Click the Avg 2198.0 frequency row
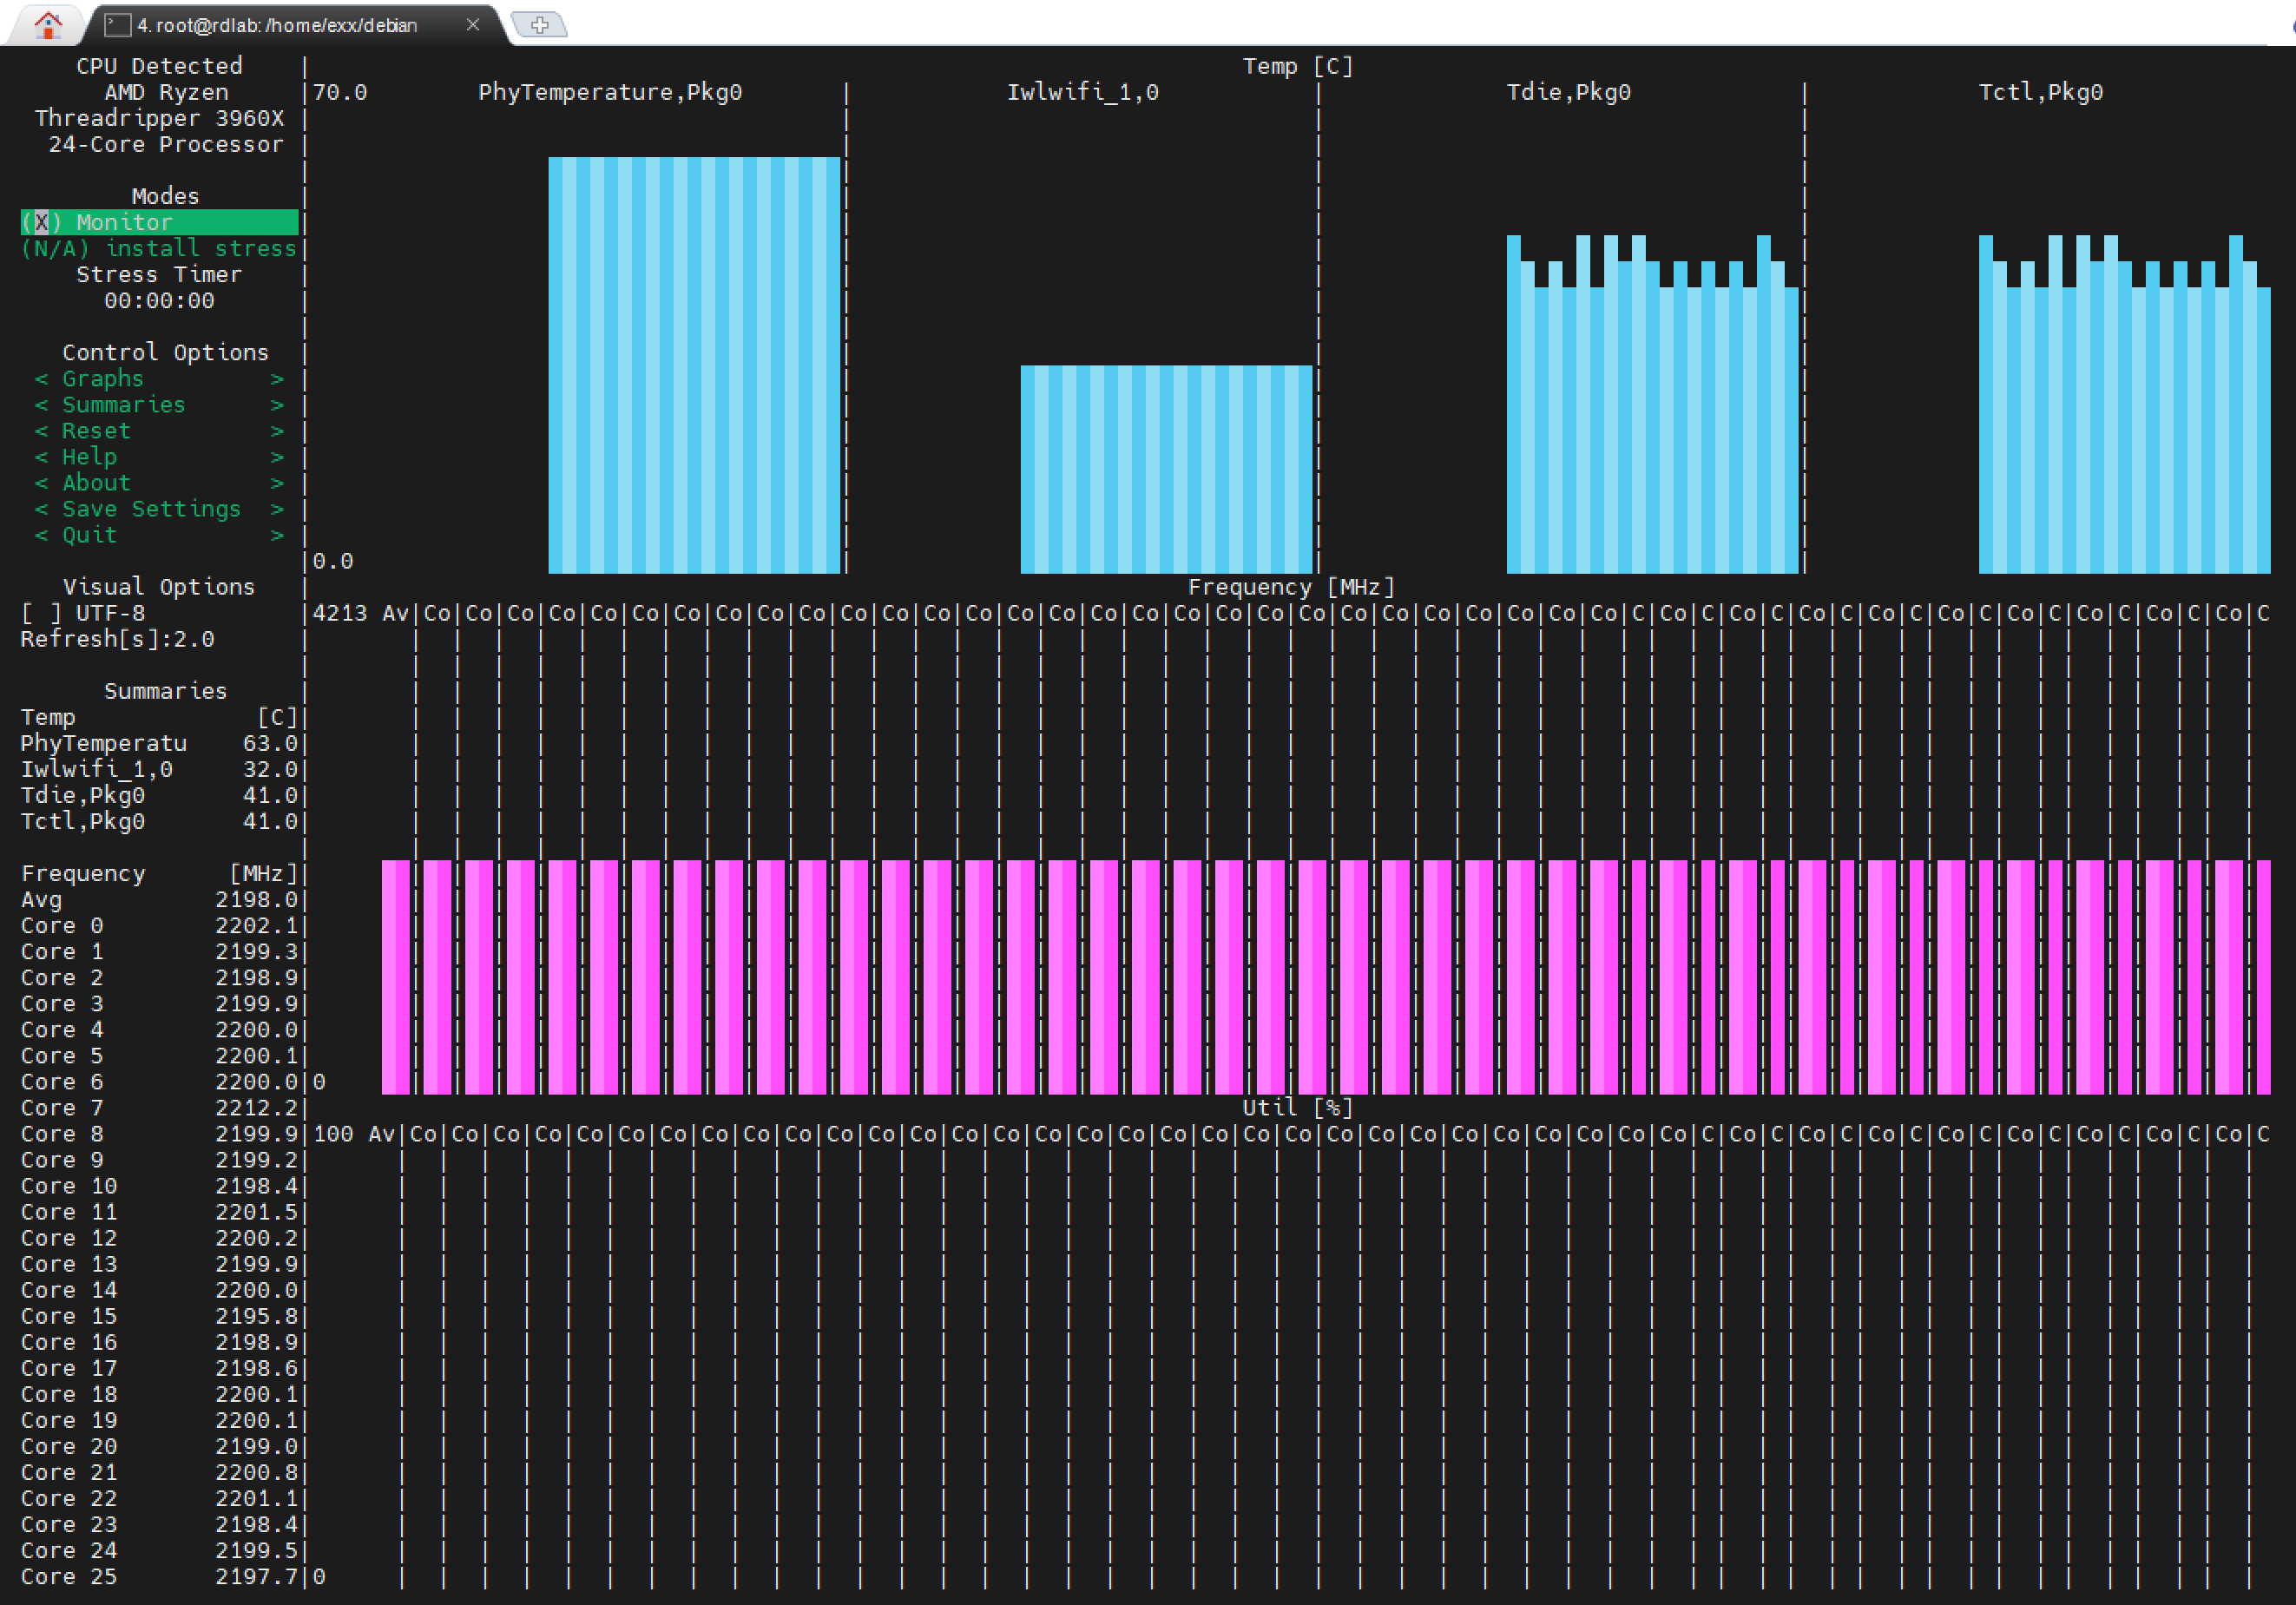The image size is (2296, 1605). pos(159,900)
